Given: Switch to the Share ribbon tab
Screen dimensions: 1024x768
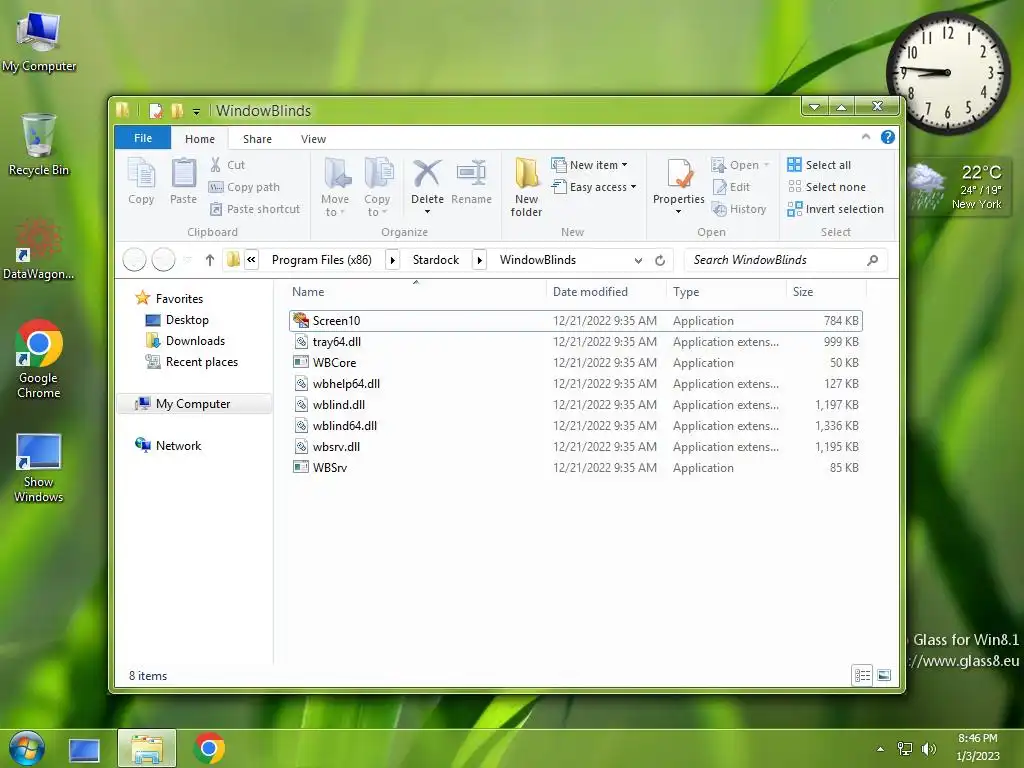Looking at the screenshot, I should (x=257, y=139).
